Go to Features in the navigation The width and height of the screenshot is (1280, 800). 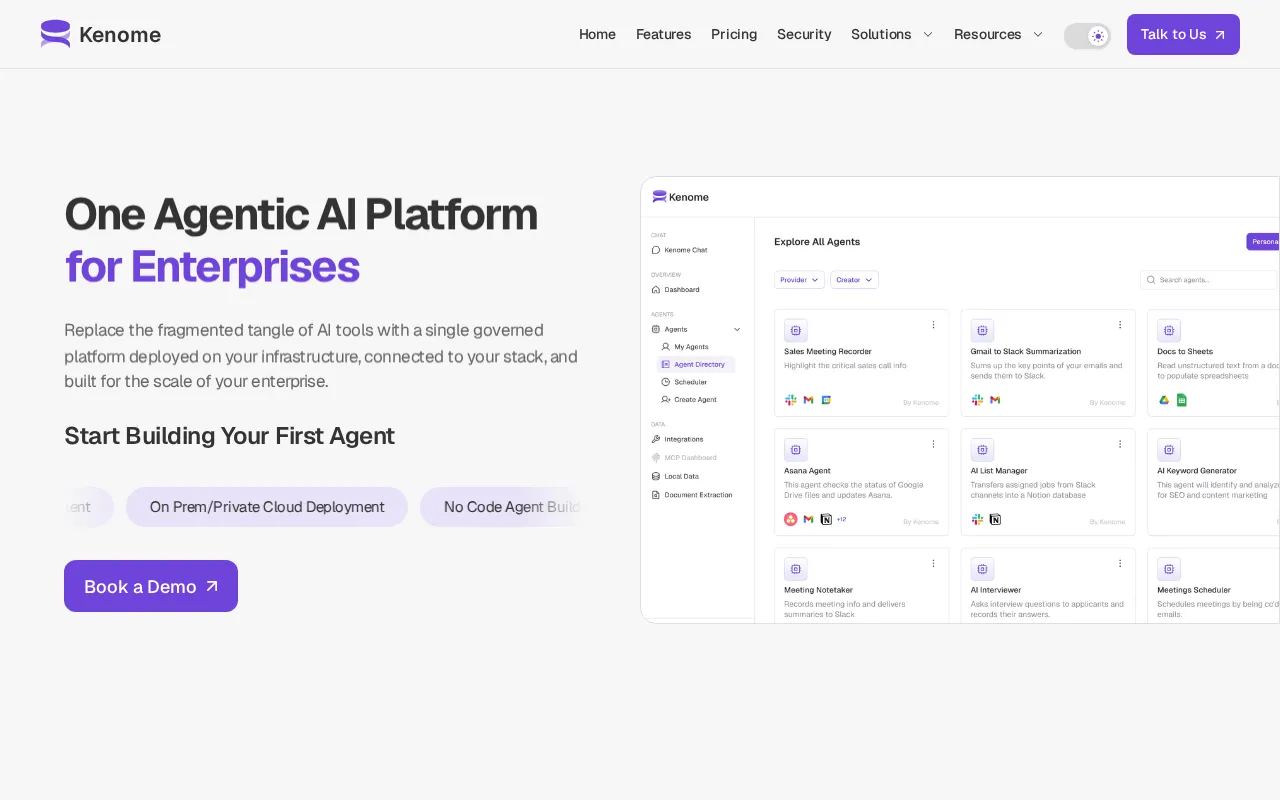pyautogui.click(x=663, y=34)
